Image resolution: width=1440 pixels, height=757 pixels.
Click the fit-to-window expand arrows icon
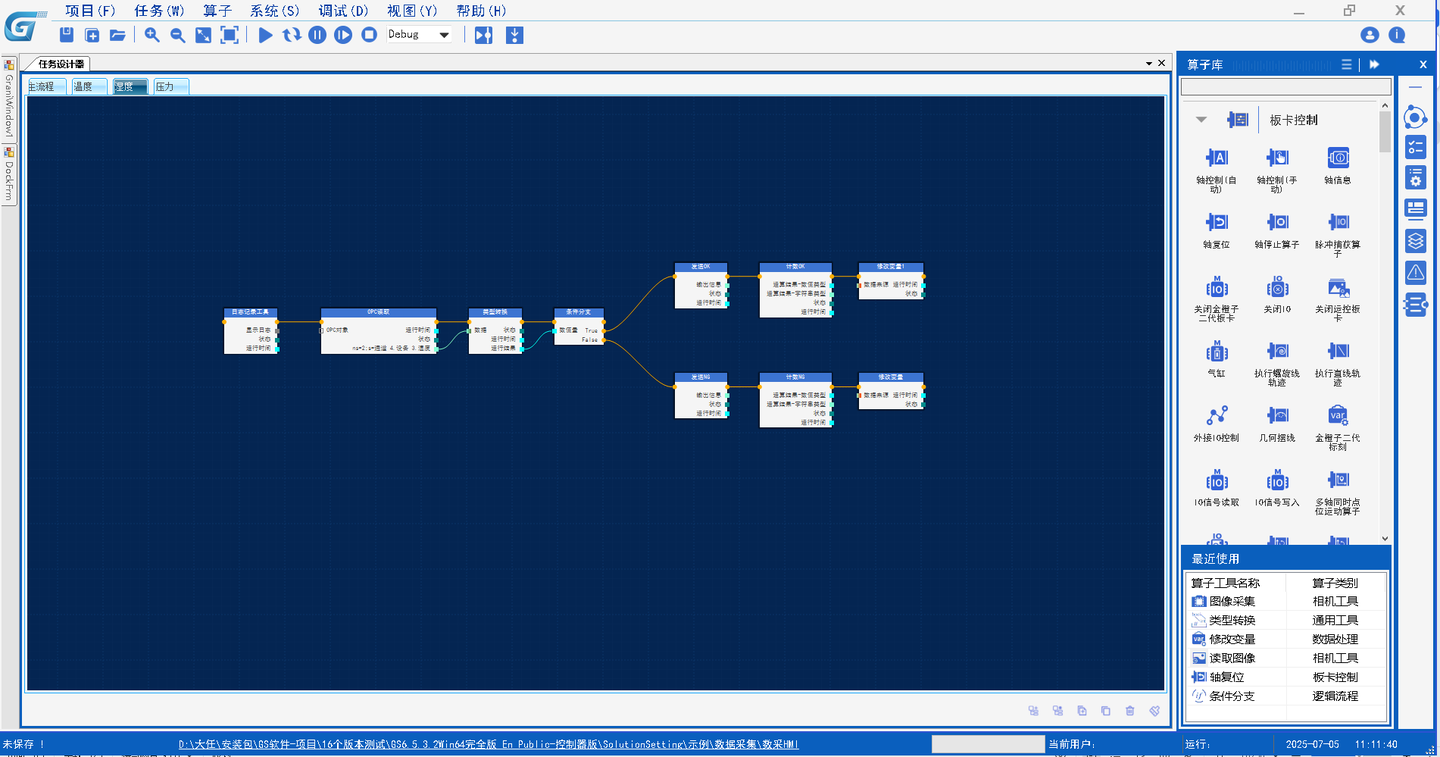pos(203,35)
